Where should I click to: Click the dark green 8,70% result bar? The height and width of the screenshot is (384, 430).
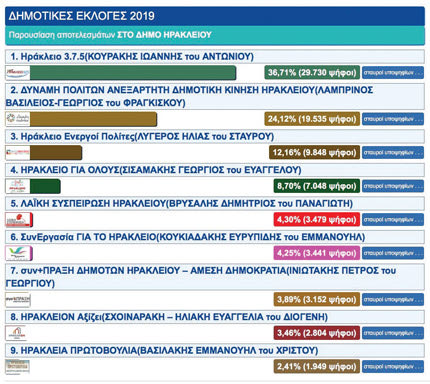click(x=45, y=186)
